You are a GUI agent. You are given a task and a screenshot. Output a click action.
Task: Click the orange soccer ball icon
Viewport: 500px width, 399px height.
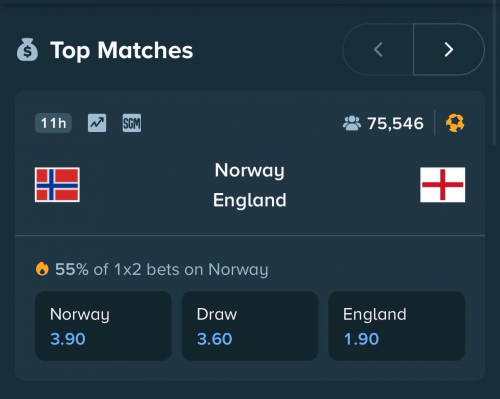coord(455,123)
